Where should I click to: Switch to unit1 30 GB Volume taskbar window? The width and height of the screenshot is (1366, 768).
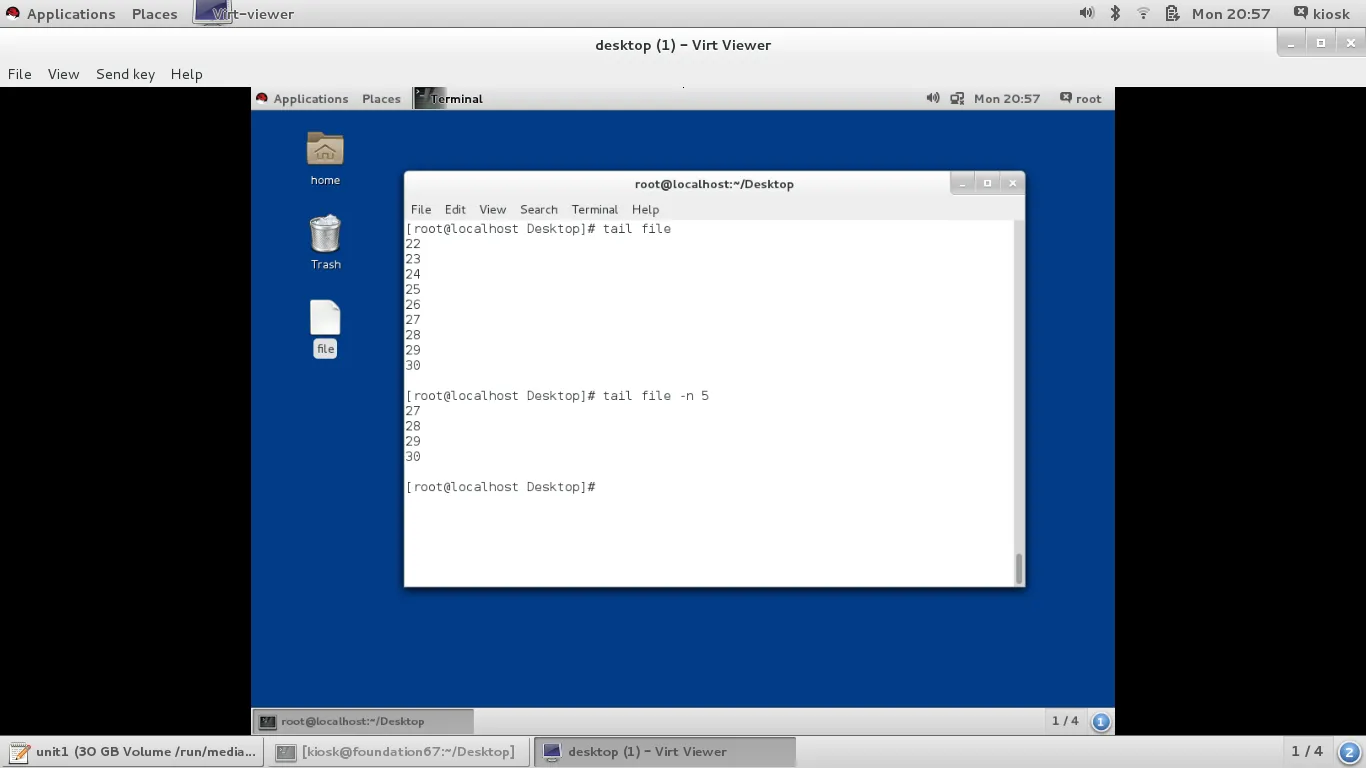pos(133,752)
